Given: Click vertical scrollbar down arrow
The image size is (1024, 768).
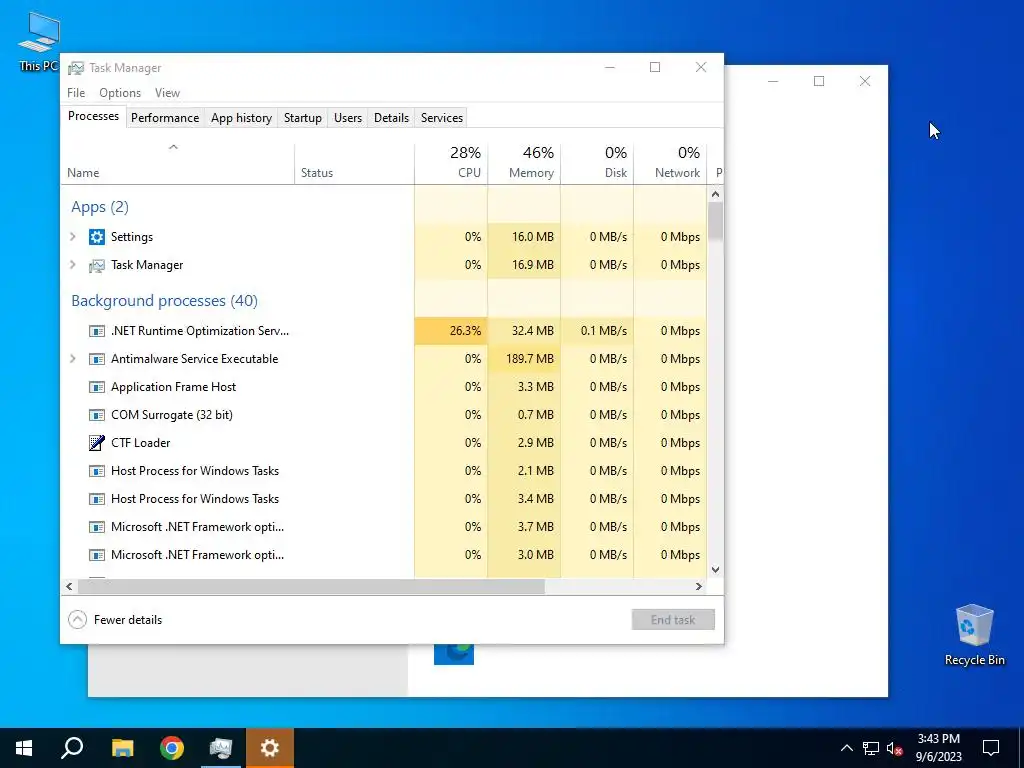Looking at the screenshot, I should coord(716,569).
